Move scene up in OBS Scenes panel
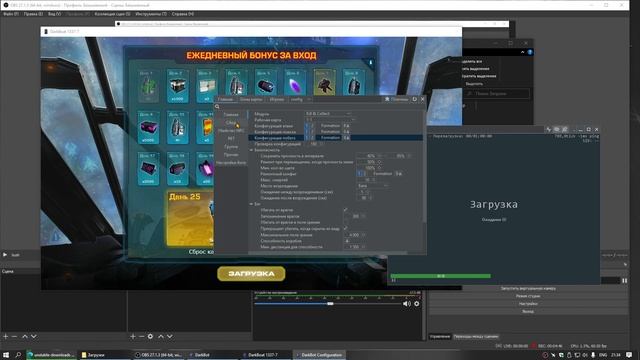Image resolution: width=640 pixels, height=360 pixels. [25, 336]
